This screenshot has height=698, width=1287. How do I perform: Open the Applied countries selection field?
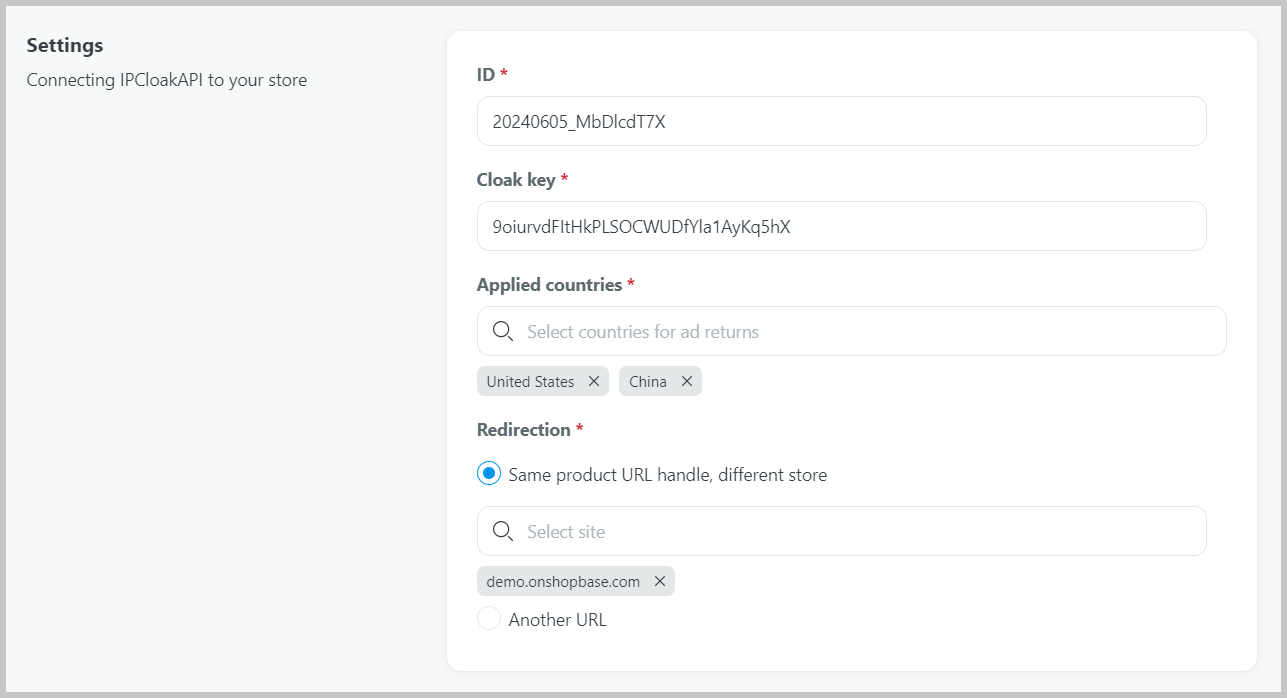pos(870,331)
